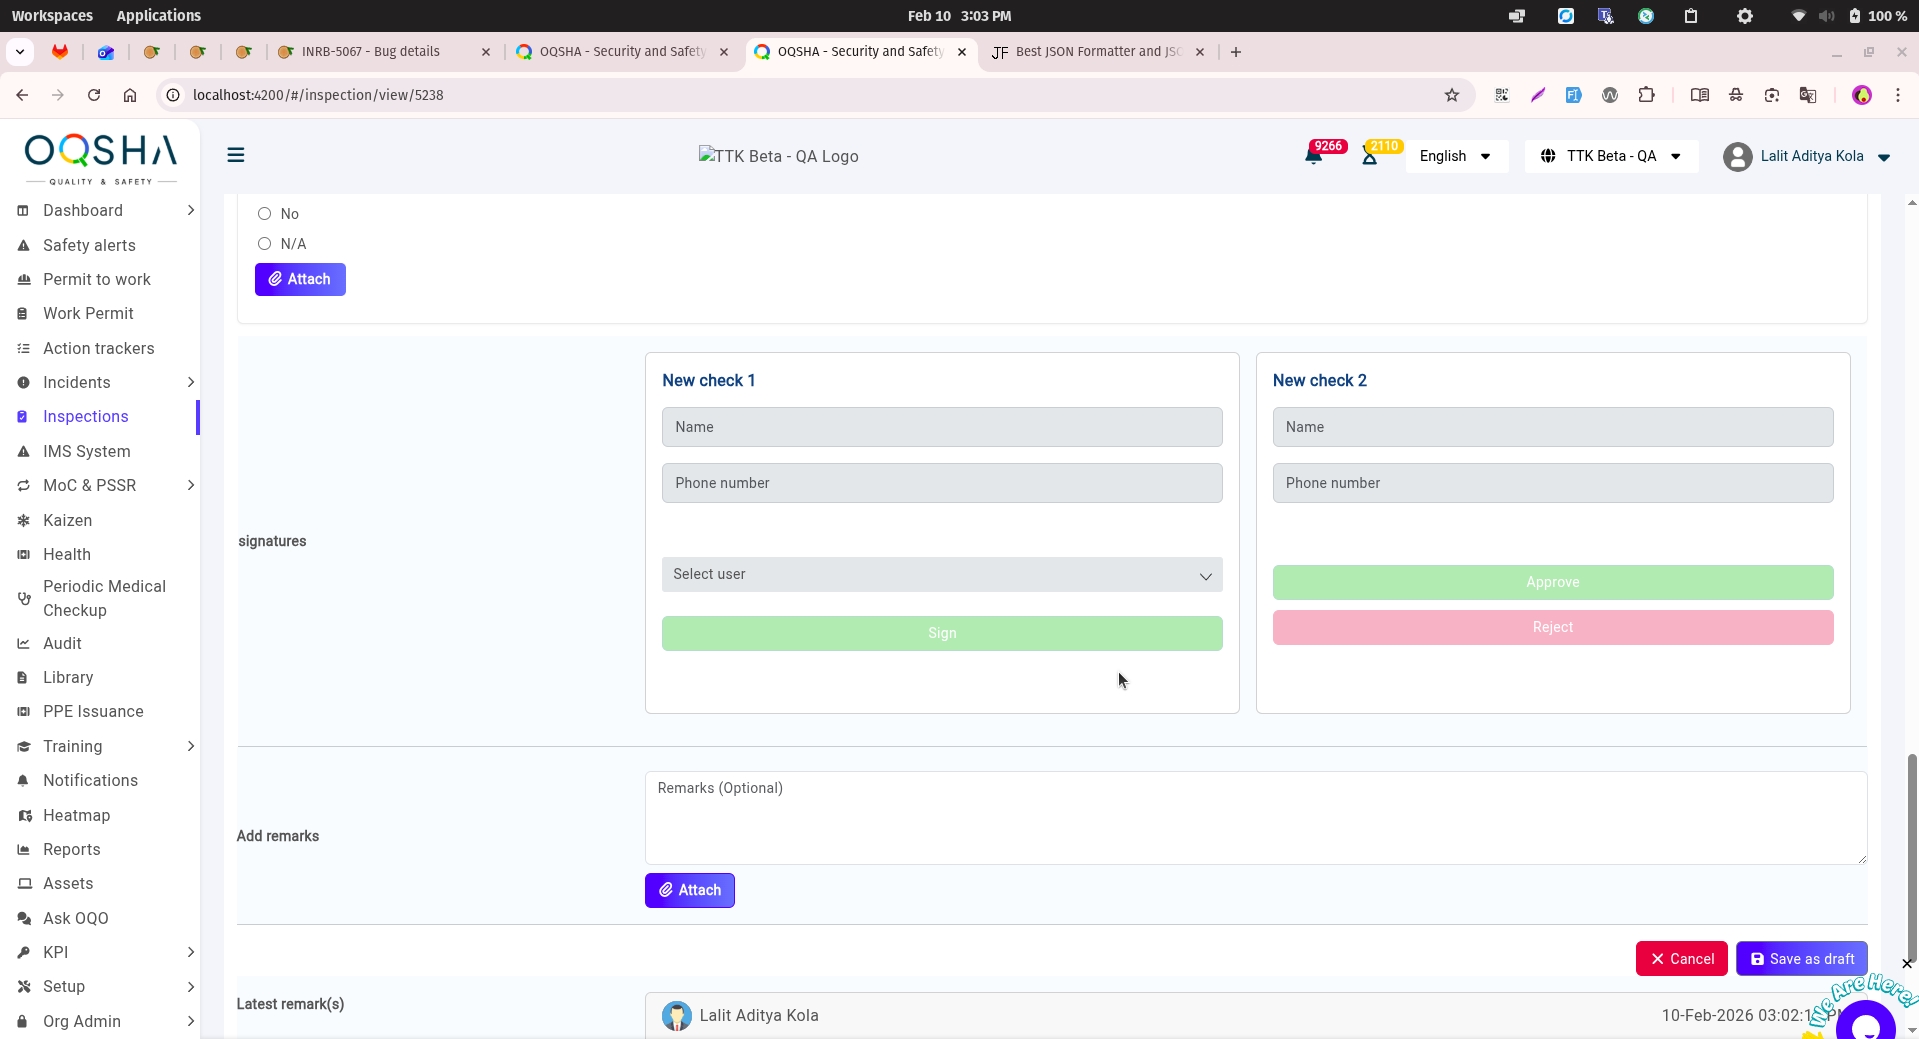Click the page vertical scrollbar
This screenshot has width=1919, height=1039.
[1912, 850]
